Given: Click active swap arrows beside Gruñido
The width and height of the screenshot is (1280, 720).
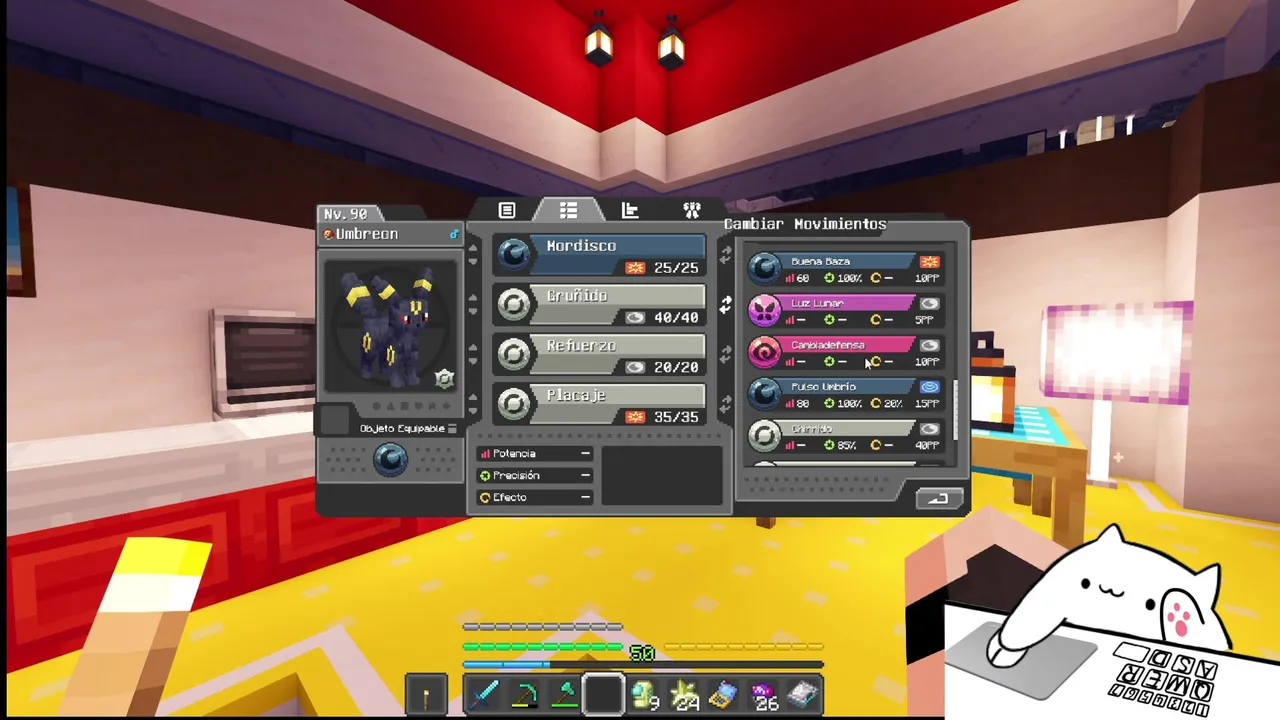Looking at the screenshot, I should click(x=725, y=304).
